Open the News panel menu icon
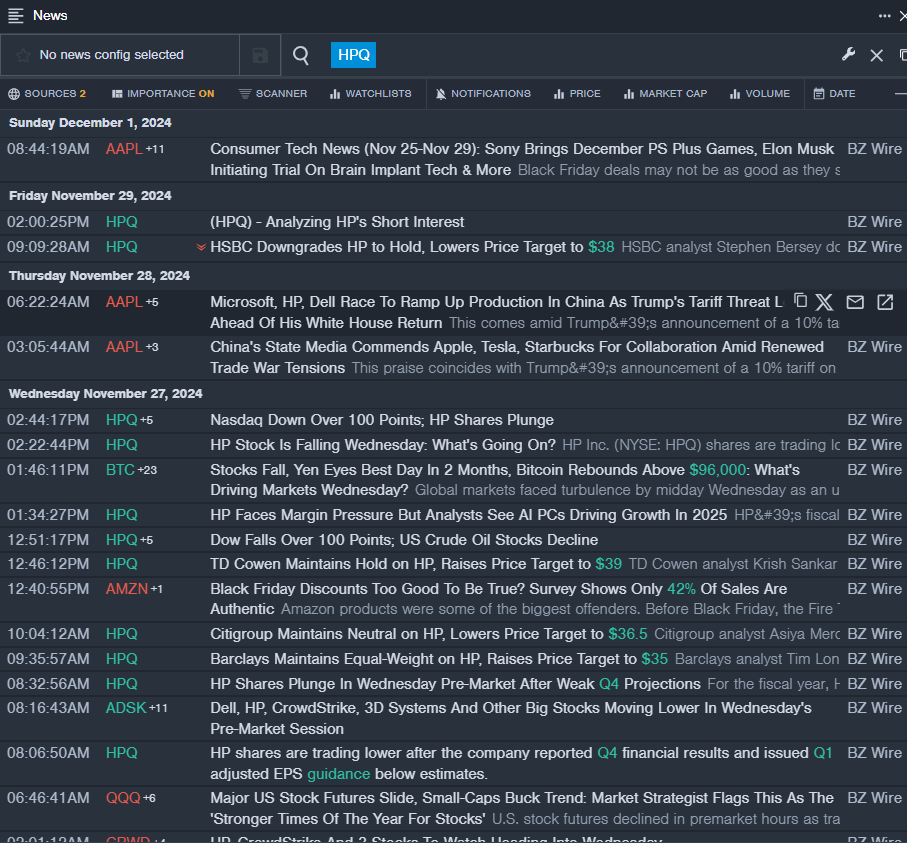Image resolution: width=907 pixels, height=843 pixels. tap(16, 16)
